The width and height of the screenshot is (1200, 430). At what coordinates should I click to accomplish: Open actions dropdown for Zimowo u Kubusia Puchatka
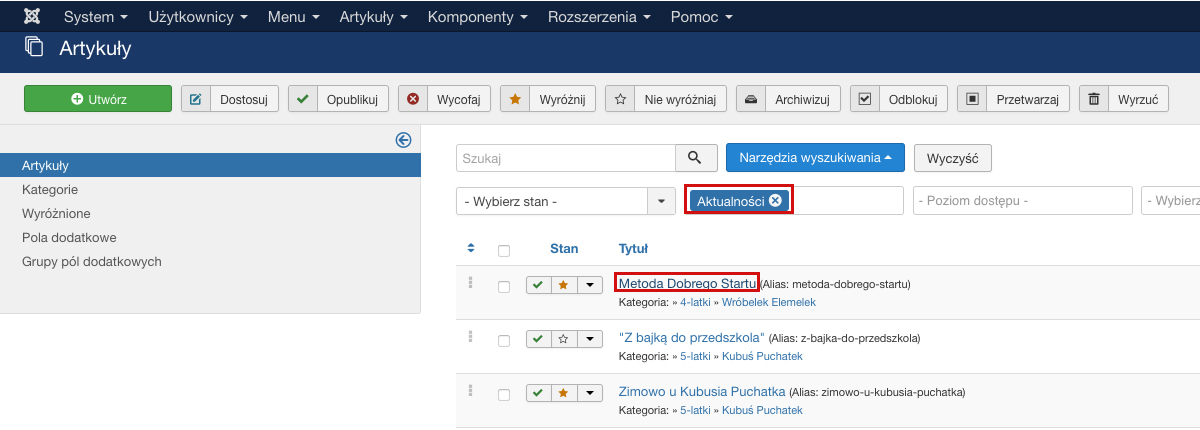590,394
